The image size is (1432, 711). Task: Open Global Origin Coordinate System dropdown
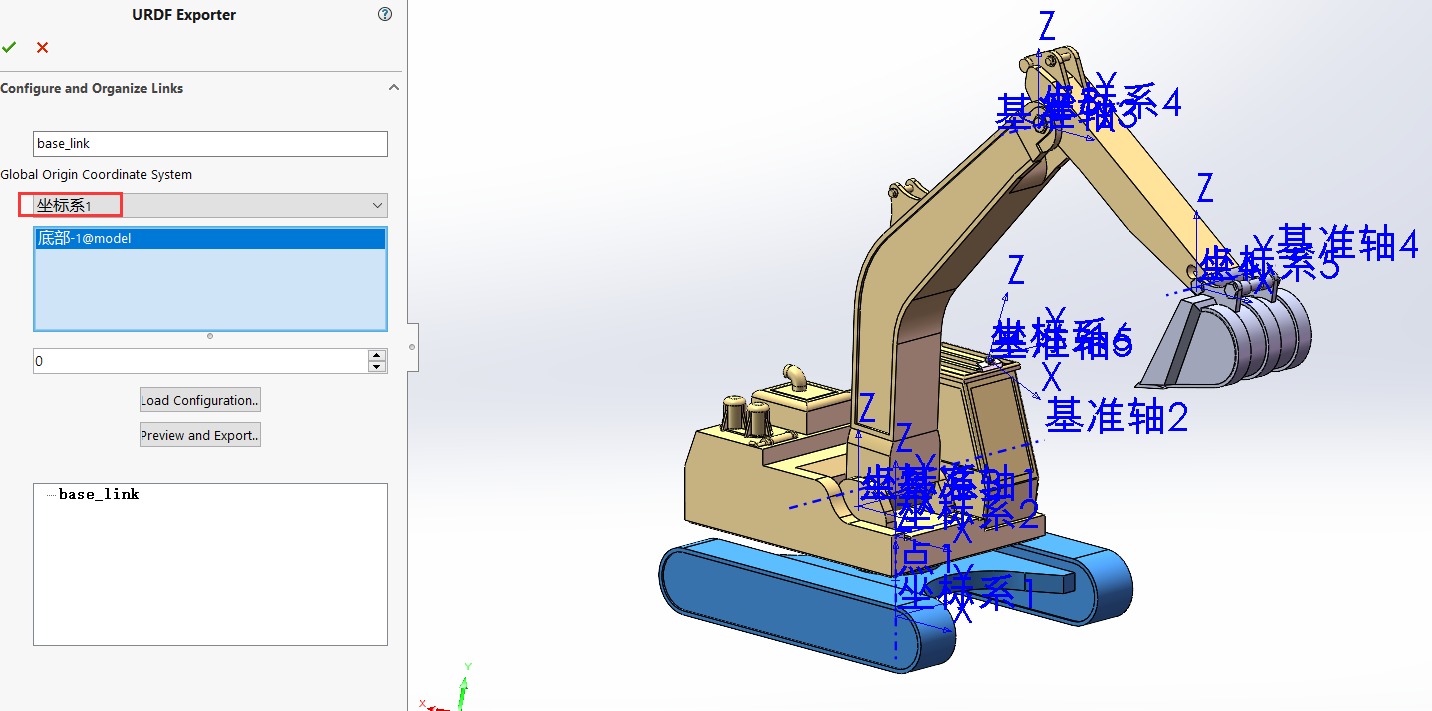210,205
